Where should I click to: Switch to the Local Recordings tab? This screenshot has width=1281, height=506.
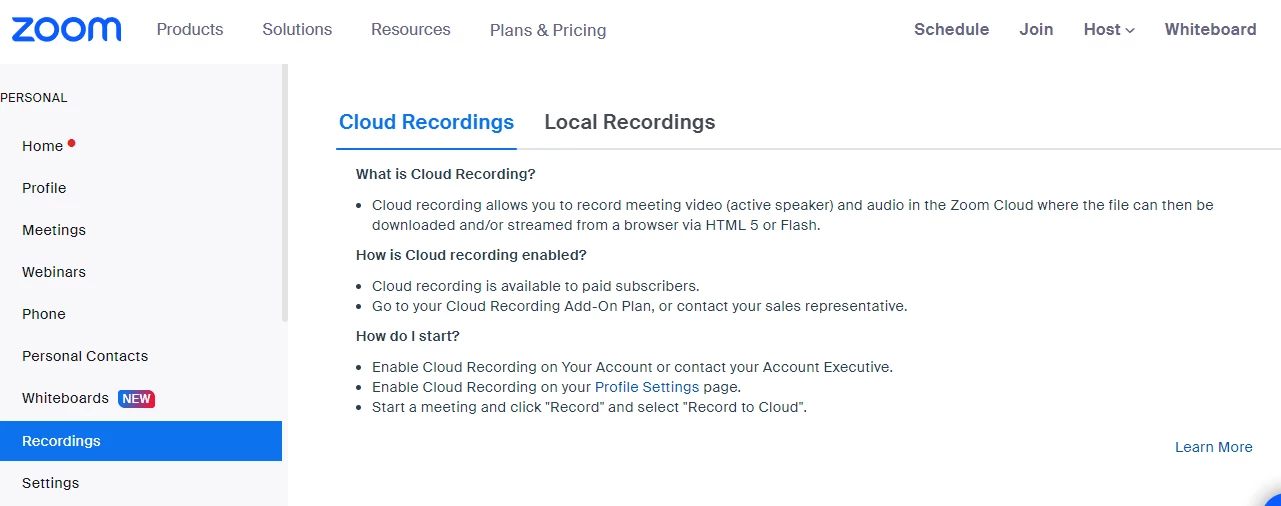(x=630, y=122)
